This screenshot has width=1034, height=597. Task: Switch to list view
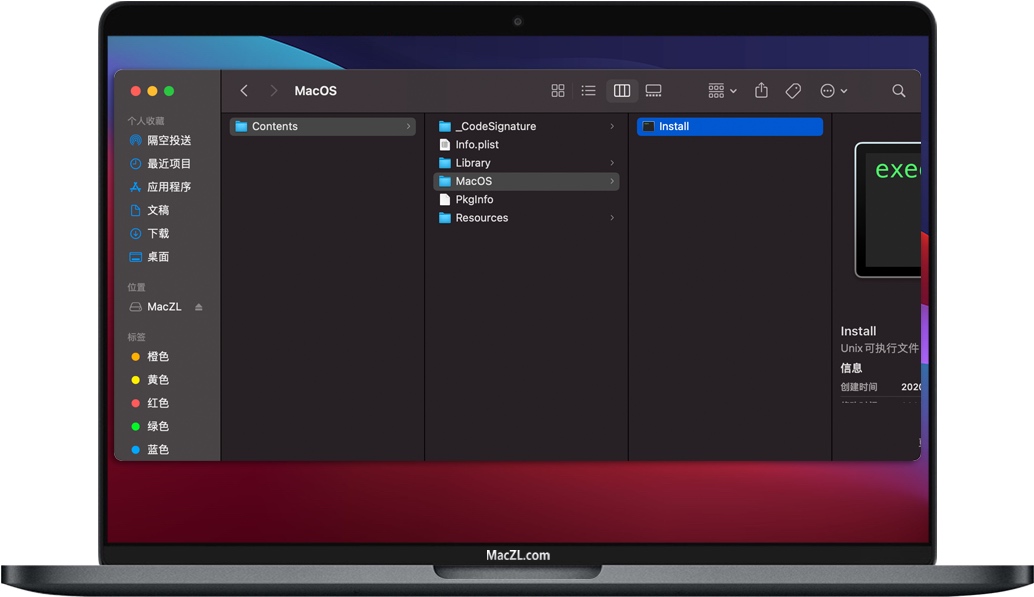(x=589, y=91)
